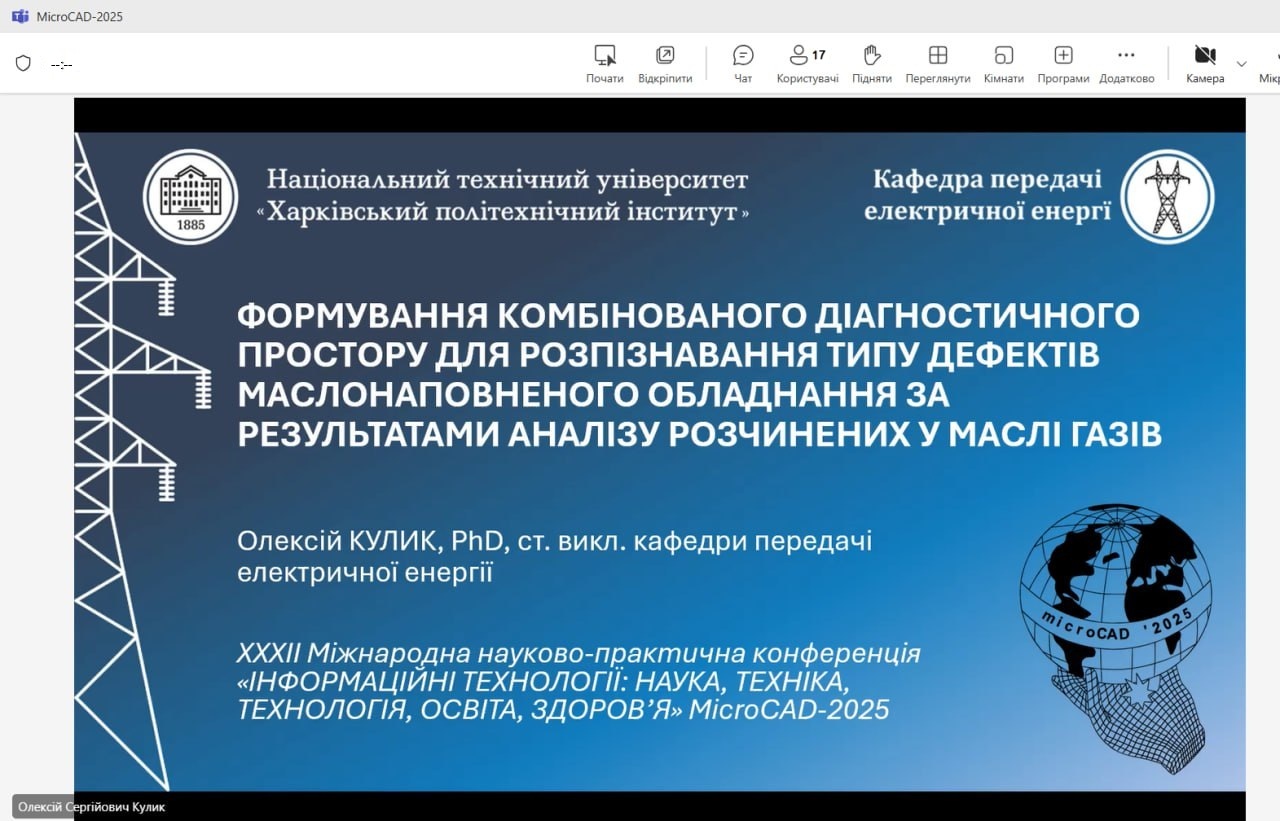The image size is (1280, 821).
Task: Click the shared presentation slide
Action: click(x=660, y=461)
